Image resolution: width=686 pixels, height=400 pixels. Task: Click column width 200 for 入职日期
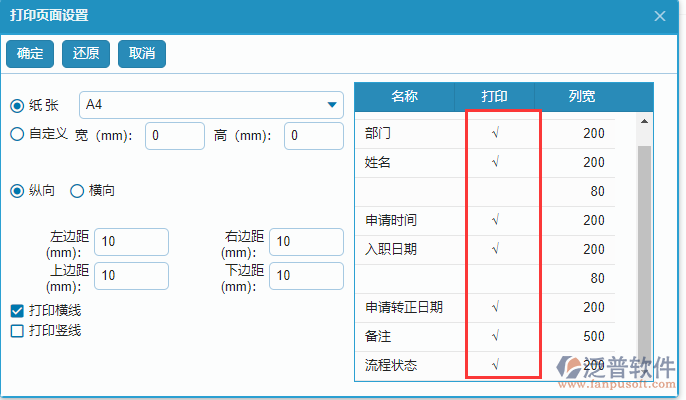pyautogui.click(x=594, y=249)
